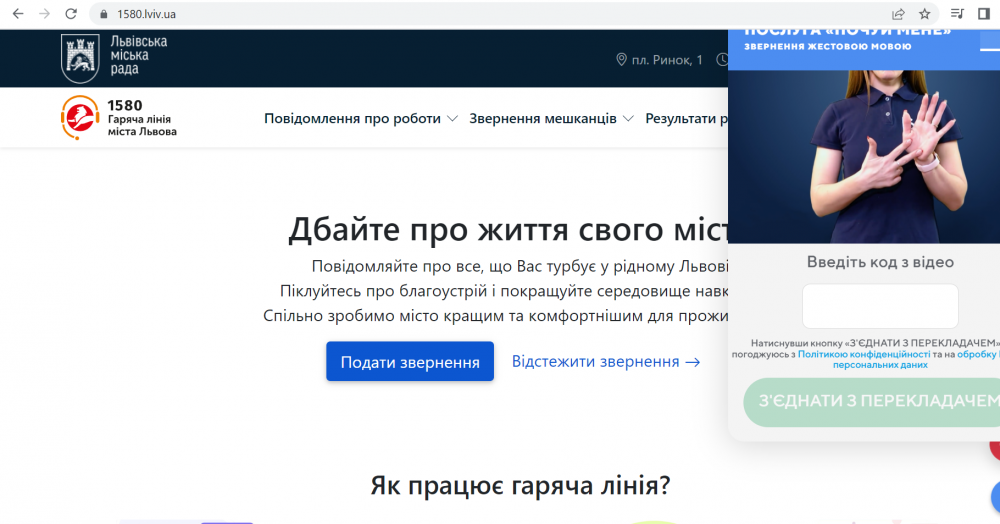Bookmark page with the star icon
The image size is (1000, 524).
[x=925, y=13]
